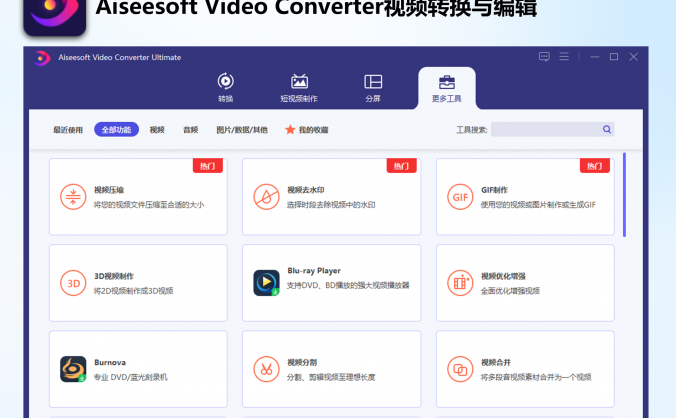
Task: Focus the 工具搜索 search field
Action: pyautogui.click(x=552, y=129)
